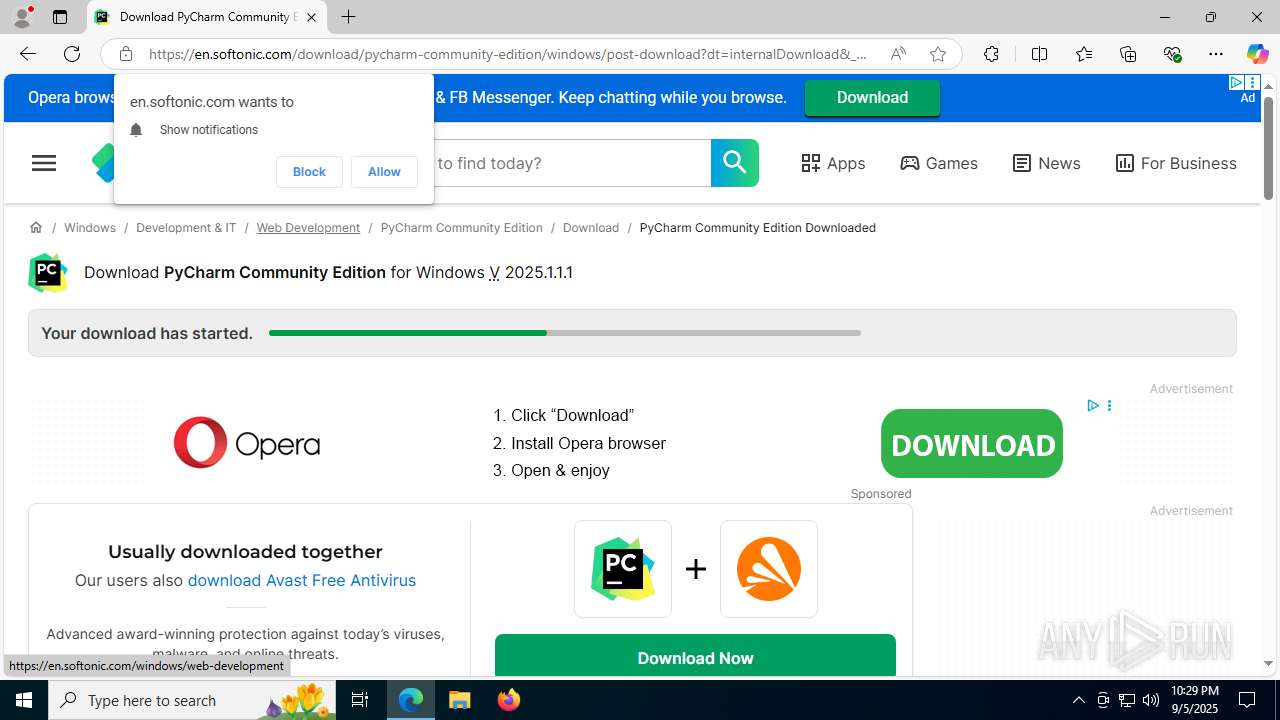Image resolution: width=1280 pixels, height=720 pixels.
Task: Click PyCharm thumbnail in bundle box
Action: (x=623, y=569)
